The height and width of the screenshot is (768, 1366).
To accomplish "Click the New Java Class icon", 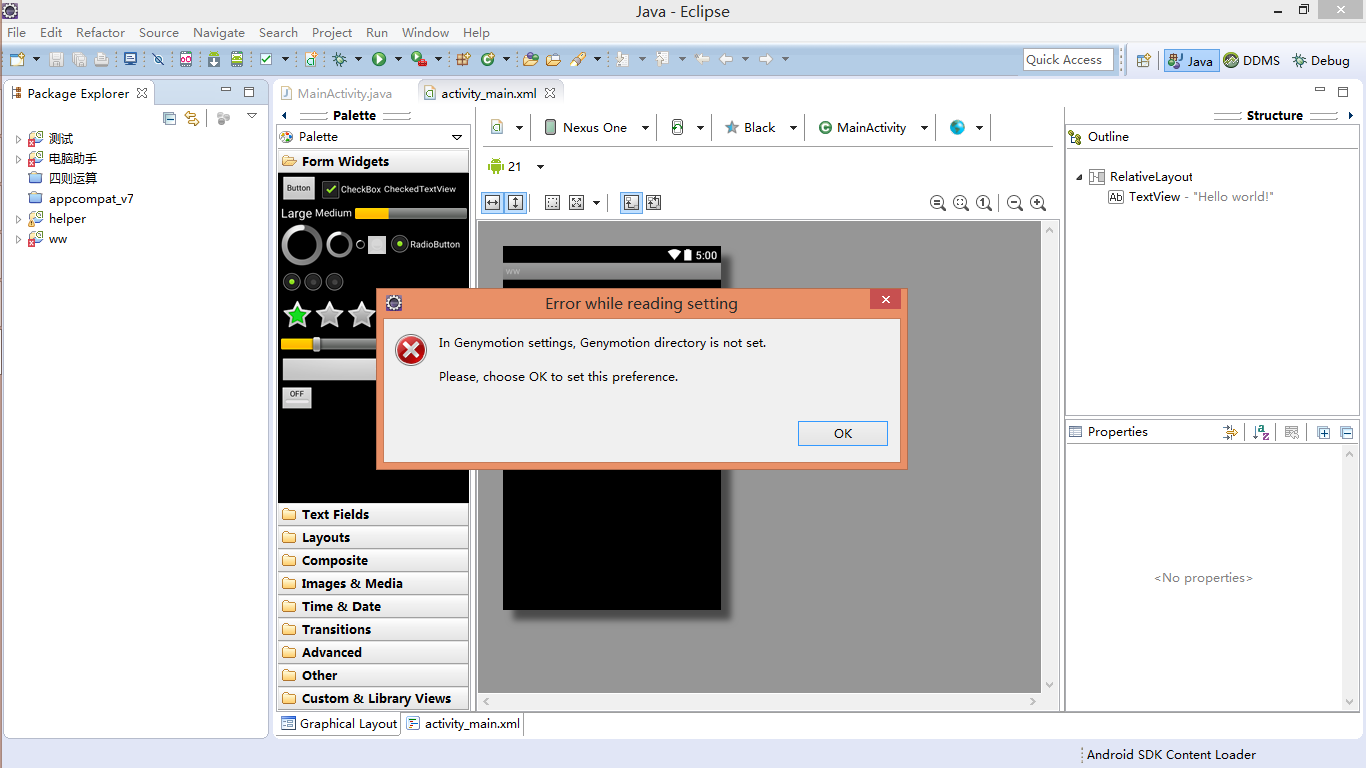I will pyautogui.click(x=488, y=59).
